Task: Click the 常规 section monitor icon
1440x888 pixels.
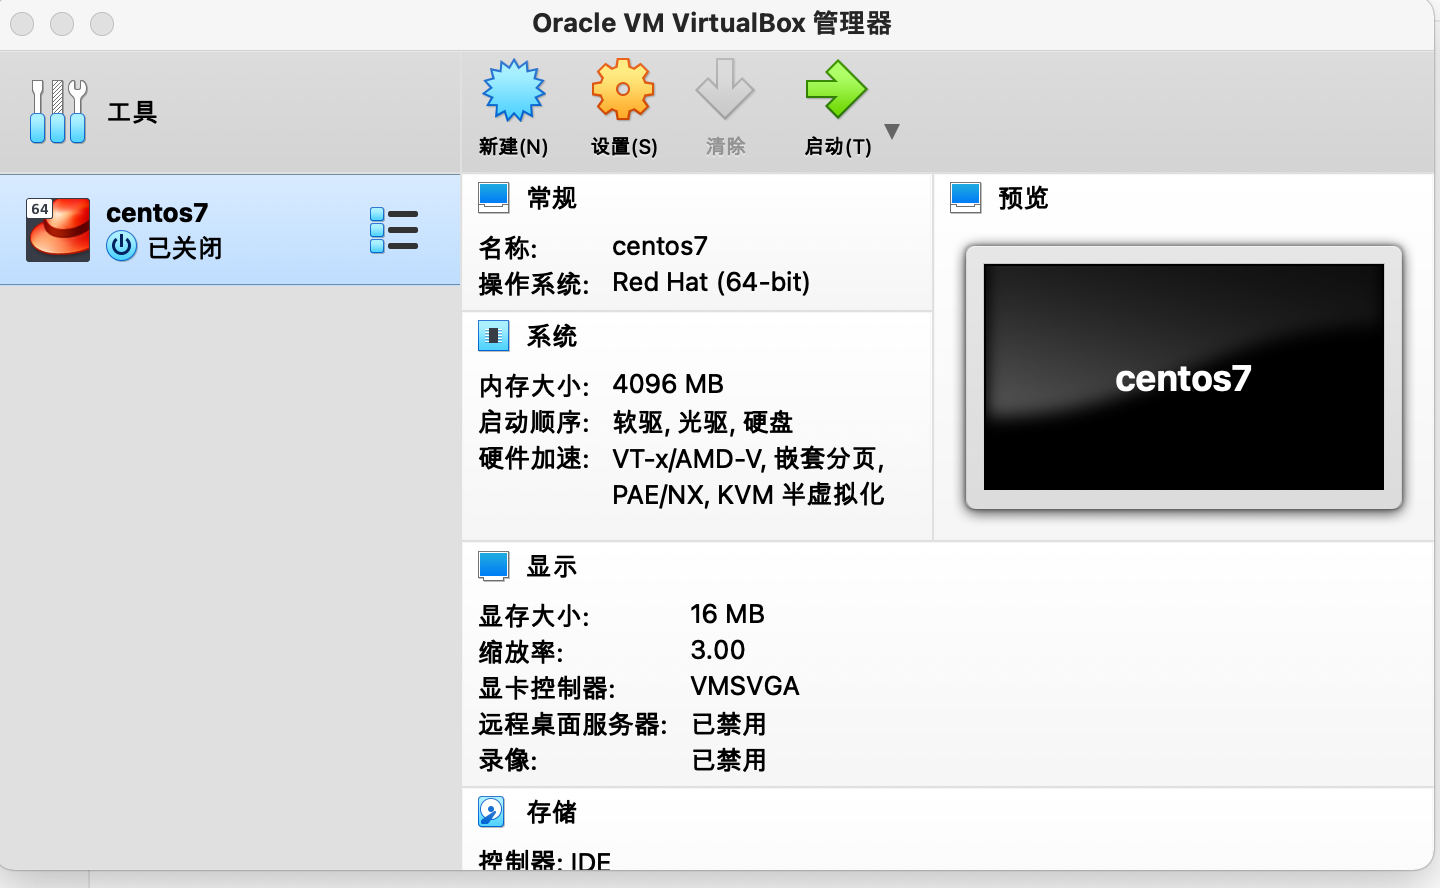Action: point(493,197)
